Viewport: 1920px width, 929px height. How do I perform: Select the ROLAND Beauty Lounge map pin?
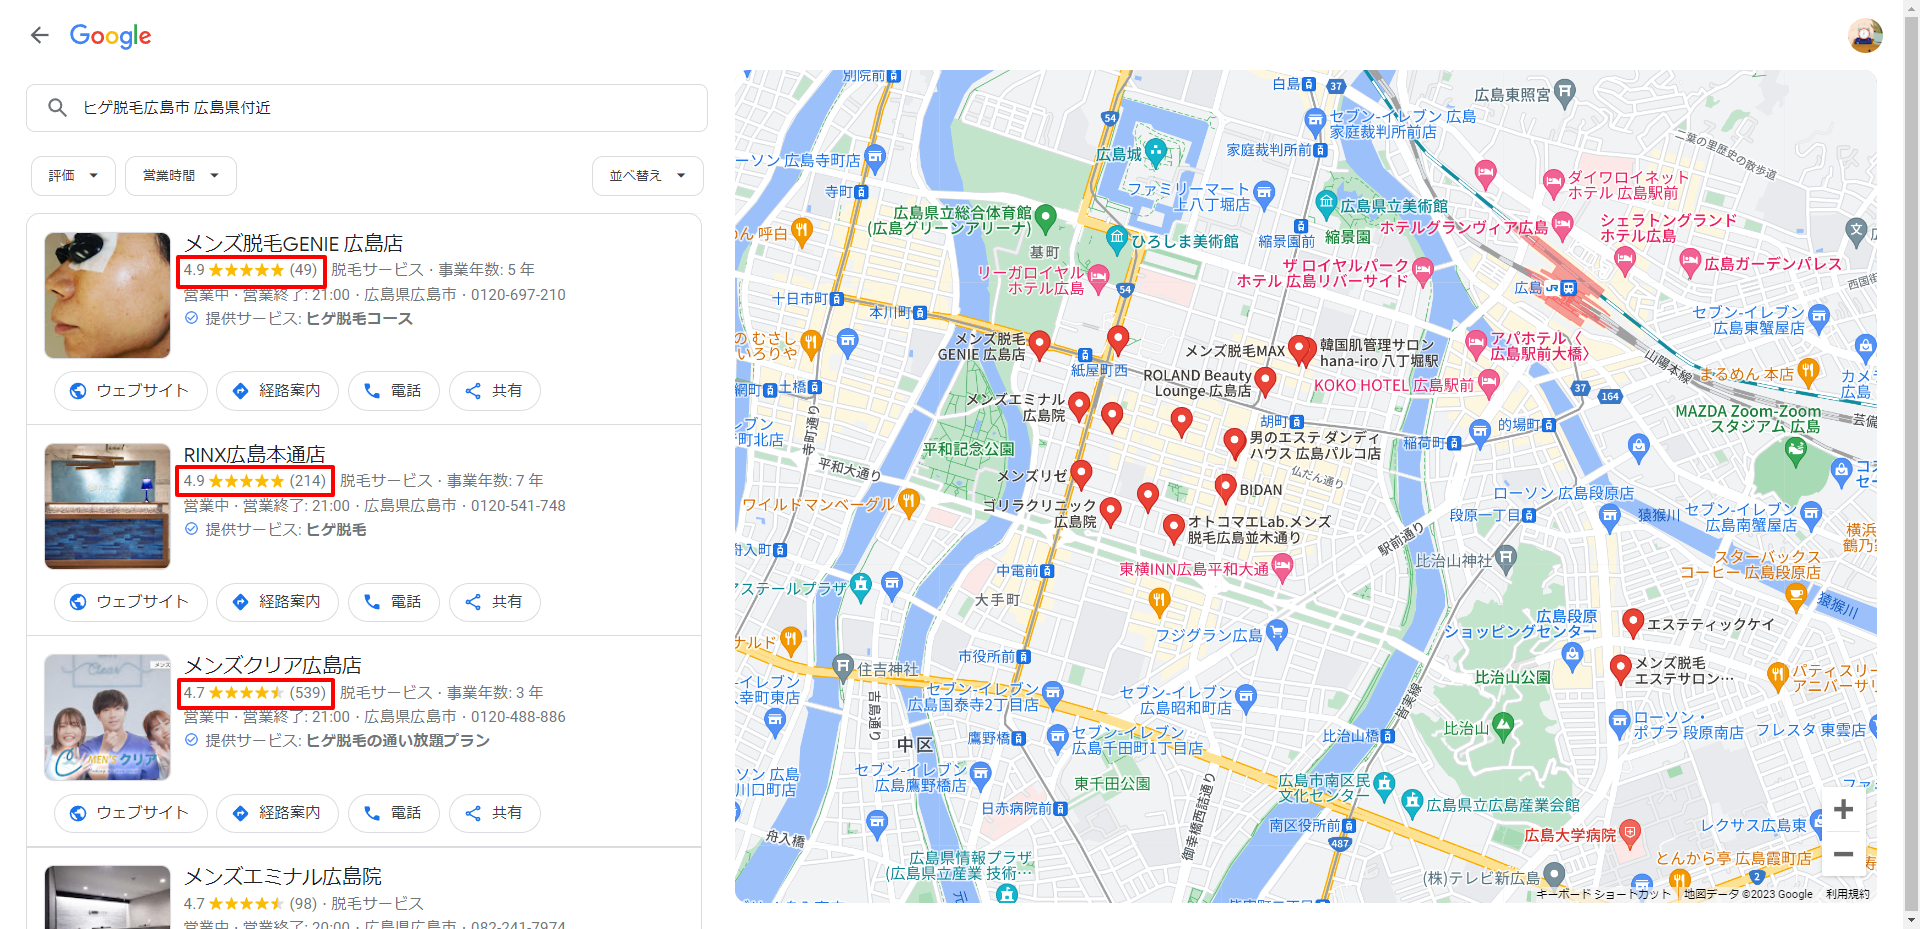pos(1265,381)
